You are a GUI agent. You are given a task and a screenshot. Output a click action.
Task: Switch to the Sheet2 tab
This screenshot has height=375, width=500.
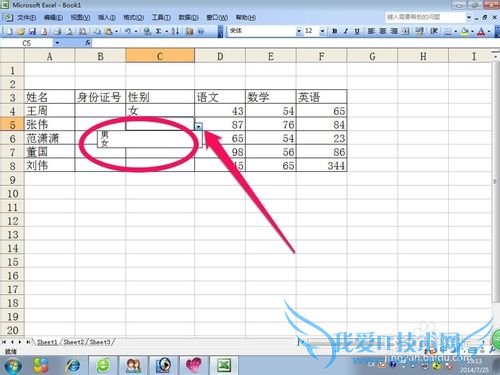pyautogui.click(x=73, y=342)
